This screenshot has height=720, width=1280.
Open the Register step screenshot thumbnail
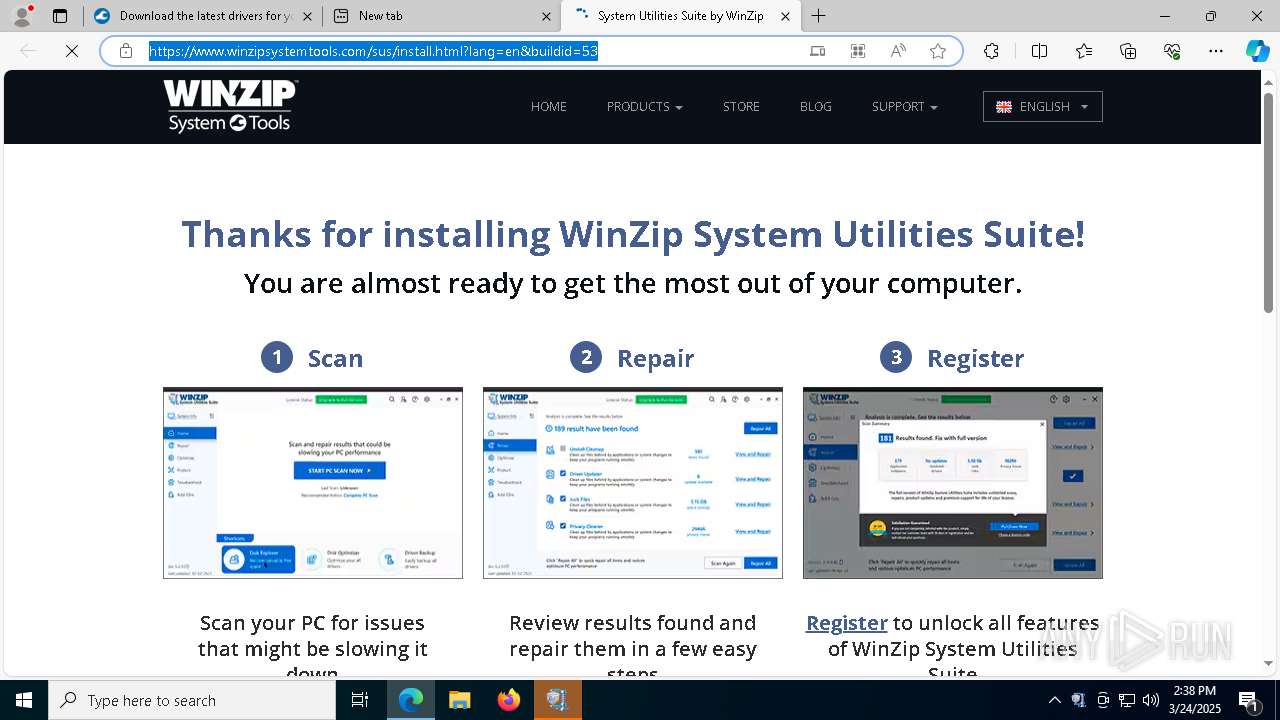click(x=953, y=483)
